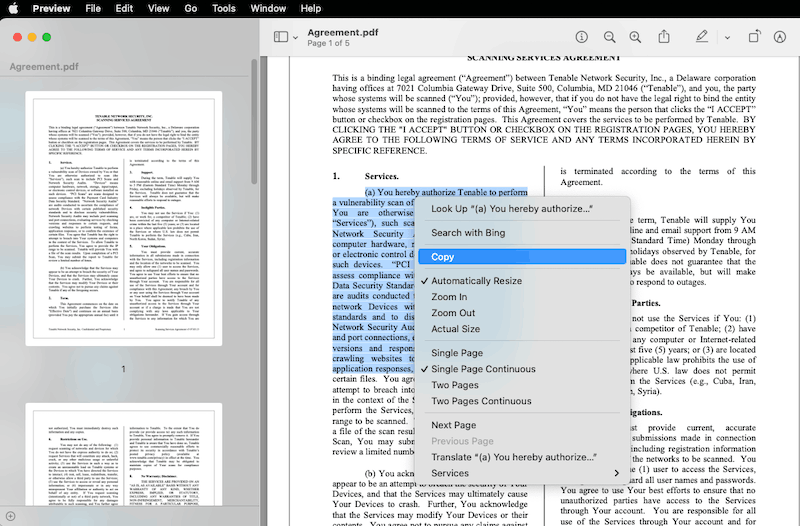Click the rotate page icon
Screen dimensions: 800x526
[753, 37]
